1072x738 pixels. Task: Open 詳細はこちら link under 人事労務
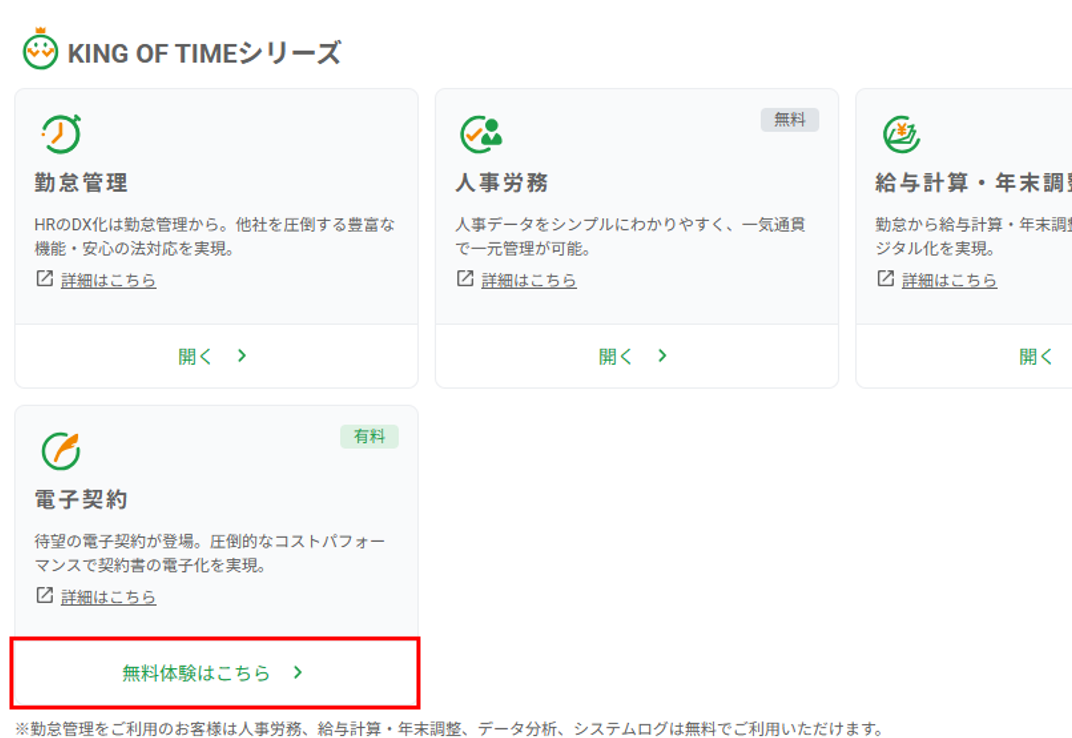[x=529, y=280]
